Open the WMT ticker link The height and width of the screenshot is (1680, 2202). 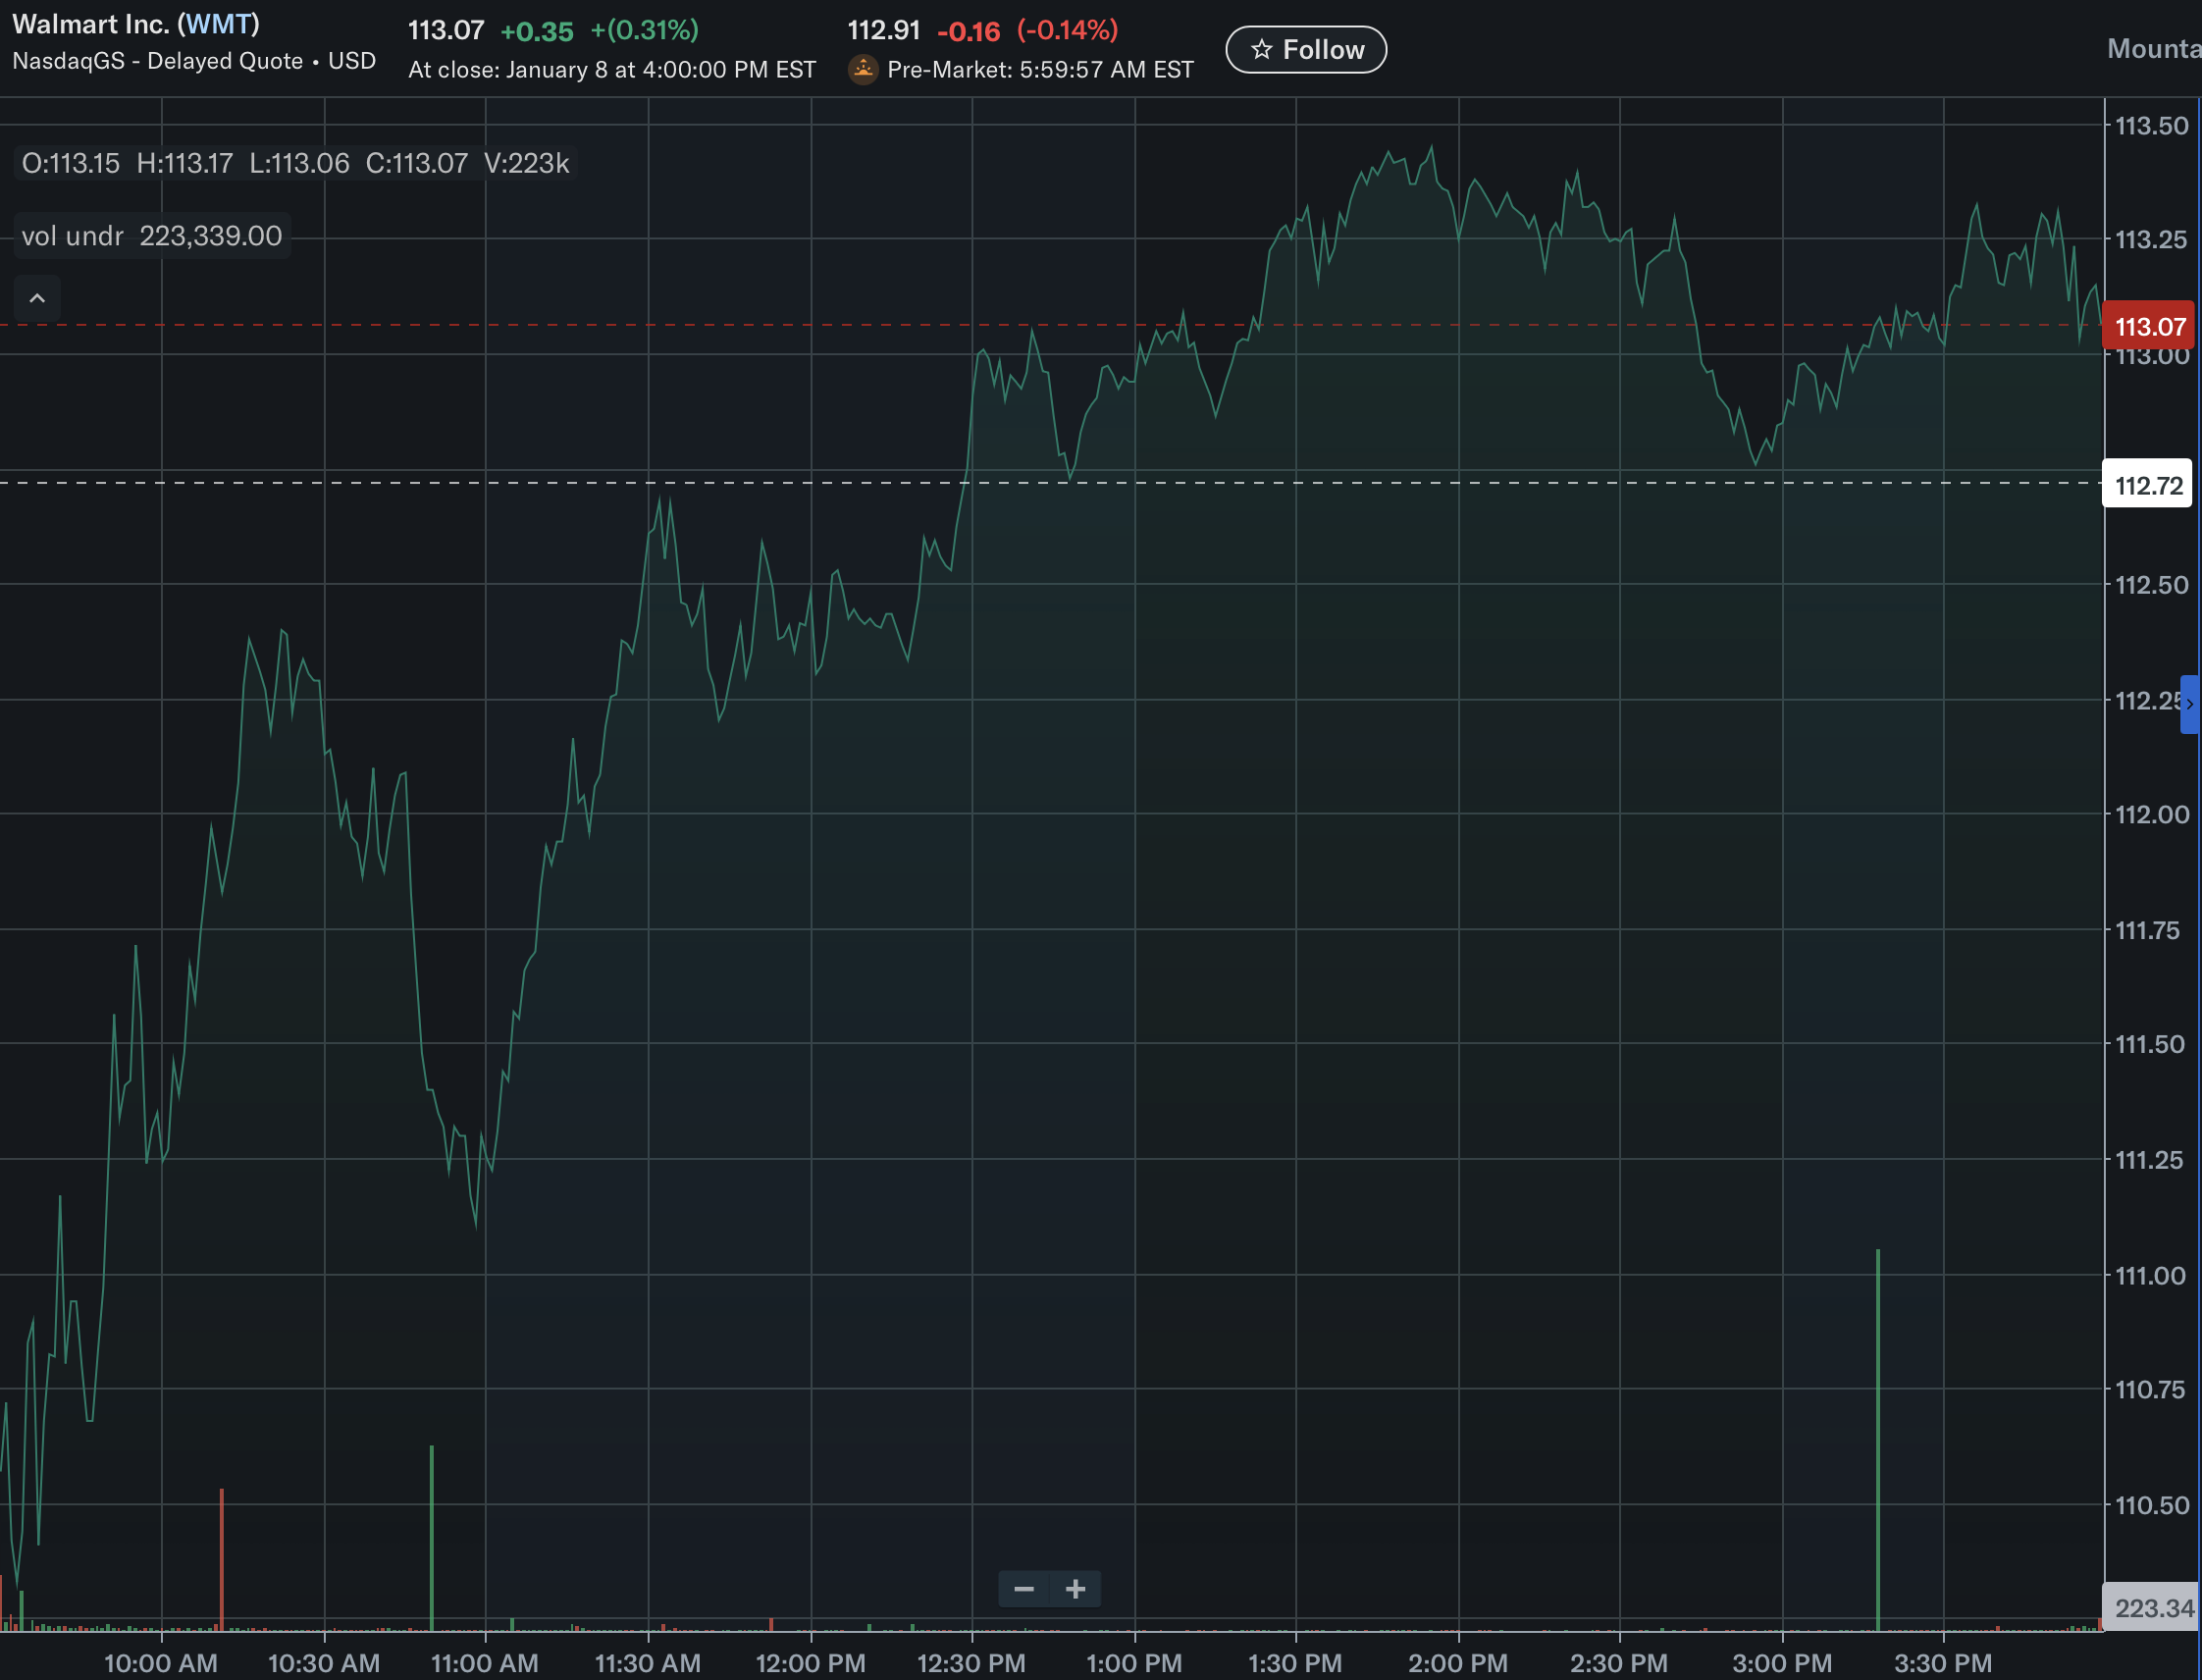218,24
